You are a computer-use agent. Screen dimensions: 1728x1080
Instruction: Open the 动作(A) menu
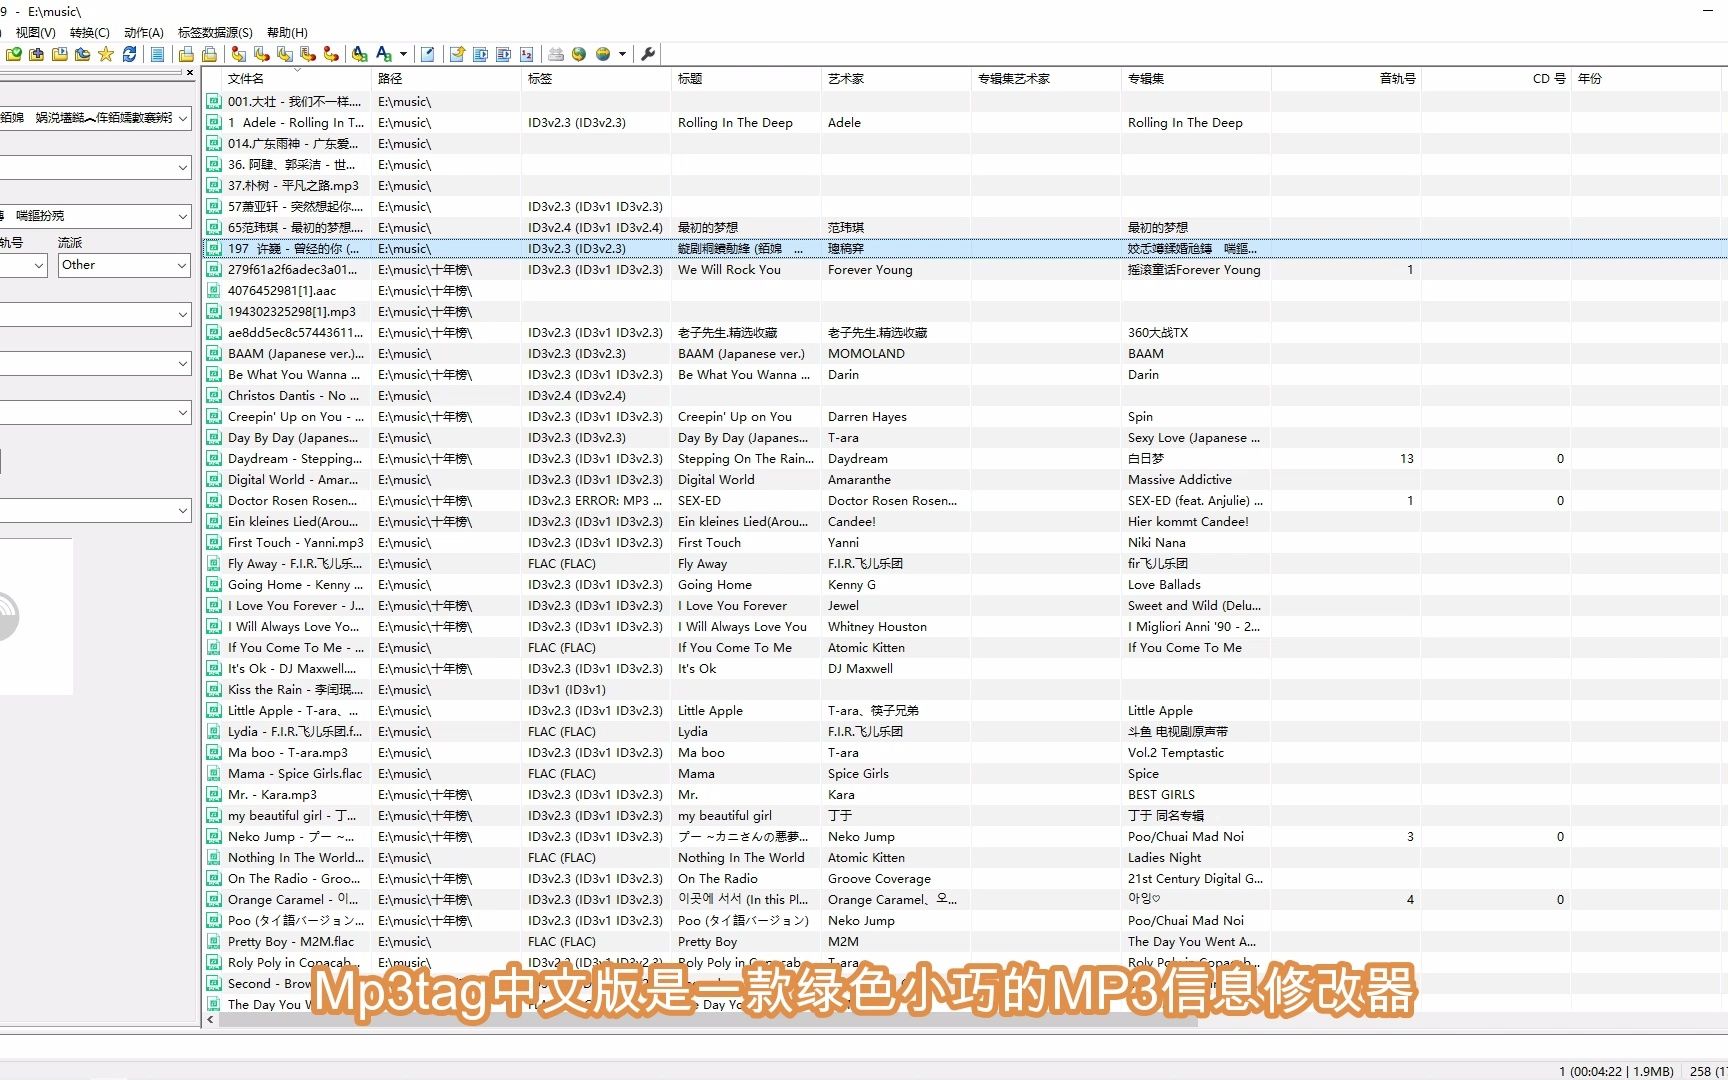[x=143, y=33]
